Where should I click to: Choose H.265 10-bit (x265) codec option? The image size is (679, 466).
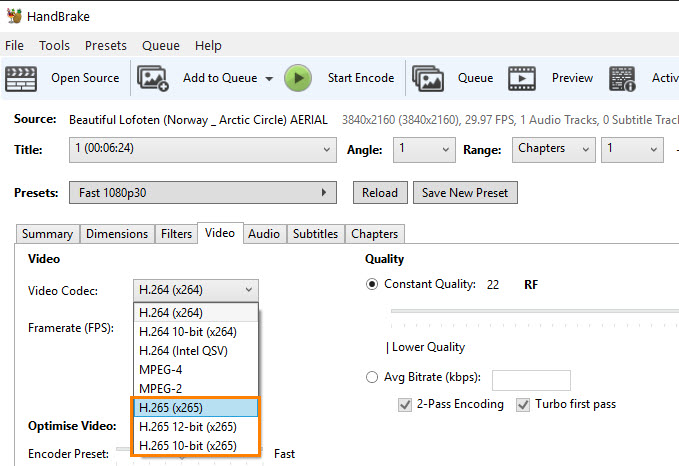(x=196, y=446)
